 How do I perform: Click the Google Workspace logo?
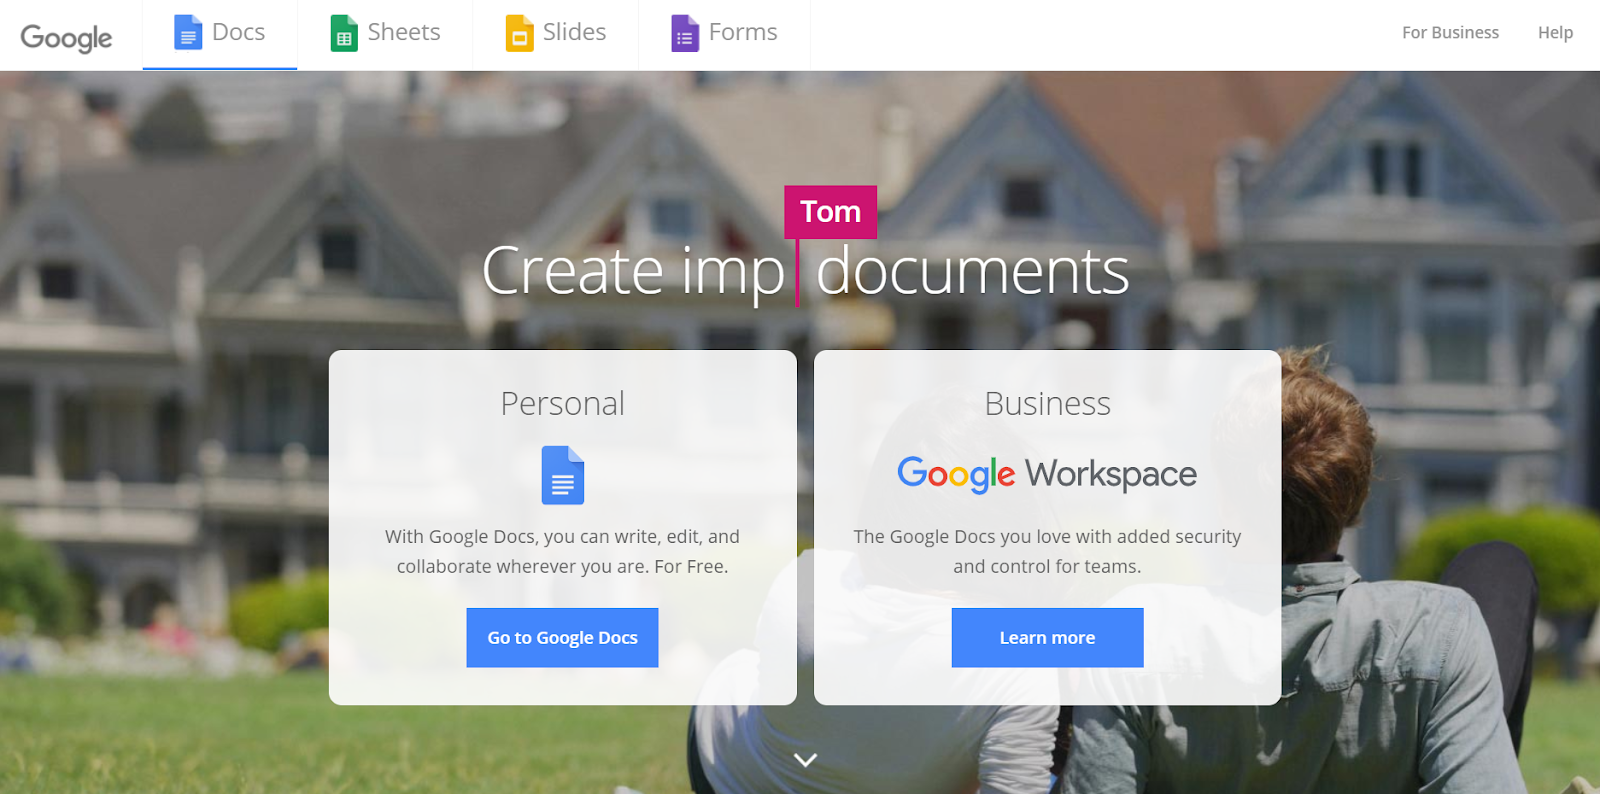pyautogui.click(x=1047, y=474)
